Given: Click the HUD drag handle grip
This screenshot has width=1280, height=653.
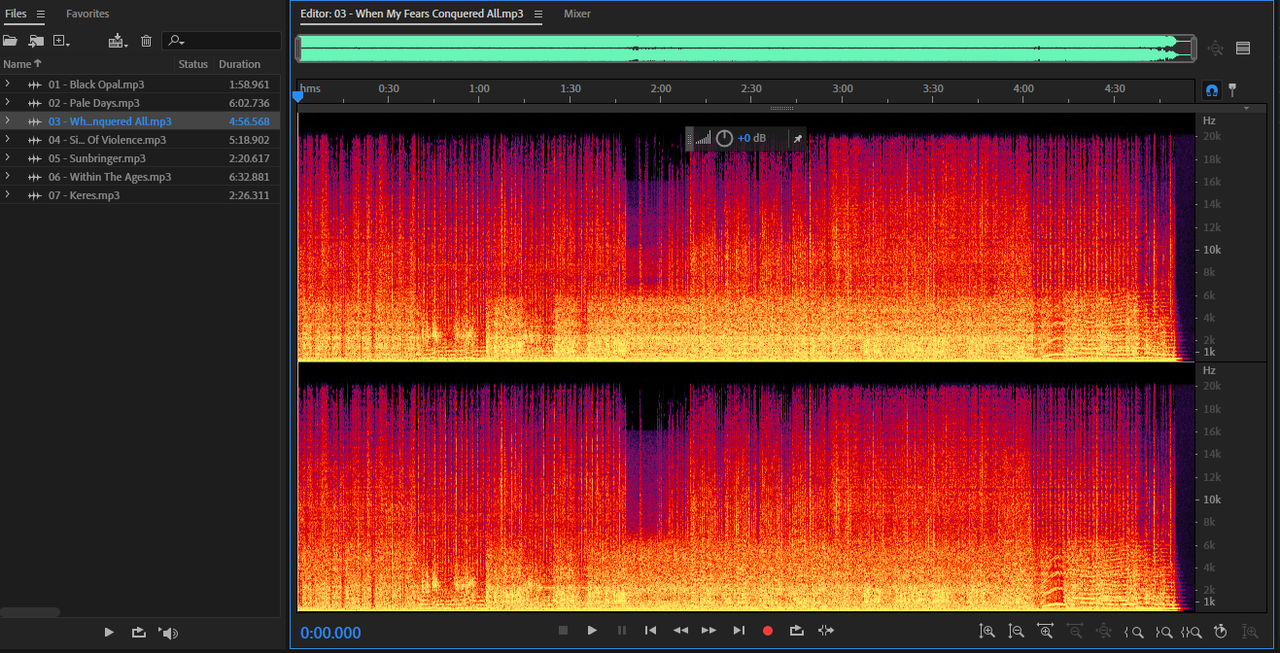Looking at the screenshot, I should pyautogui.click(x=689, y=138).
